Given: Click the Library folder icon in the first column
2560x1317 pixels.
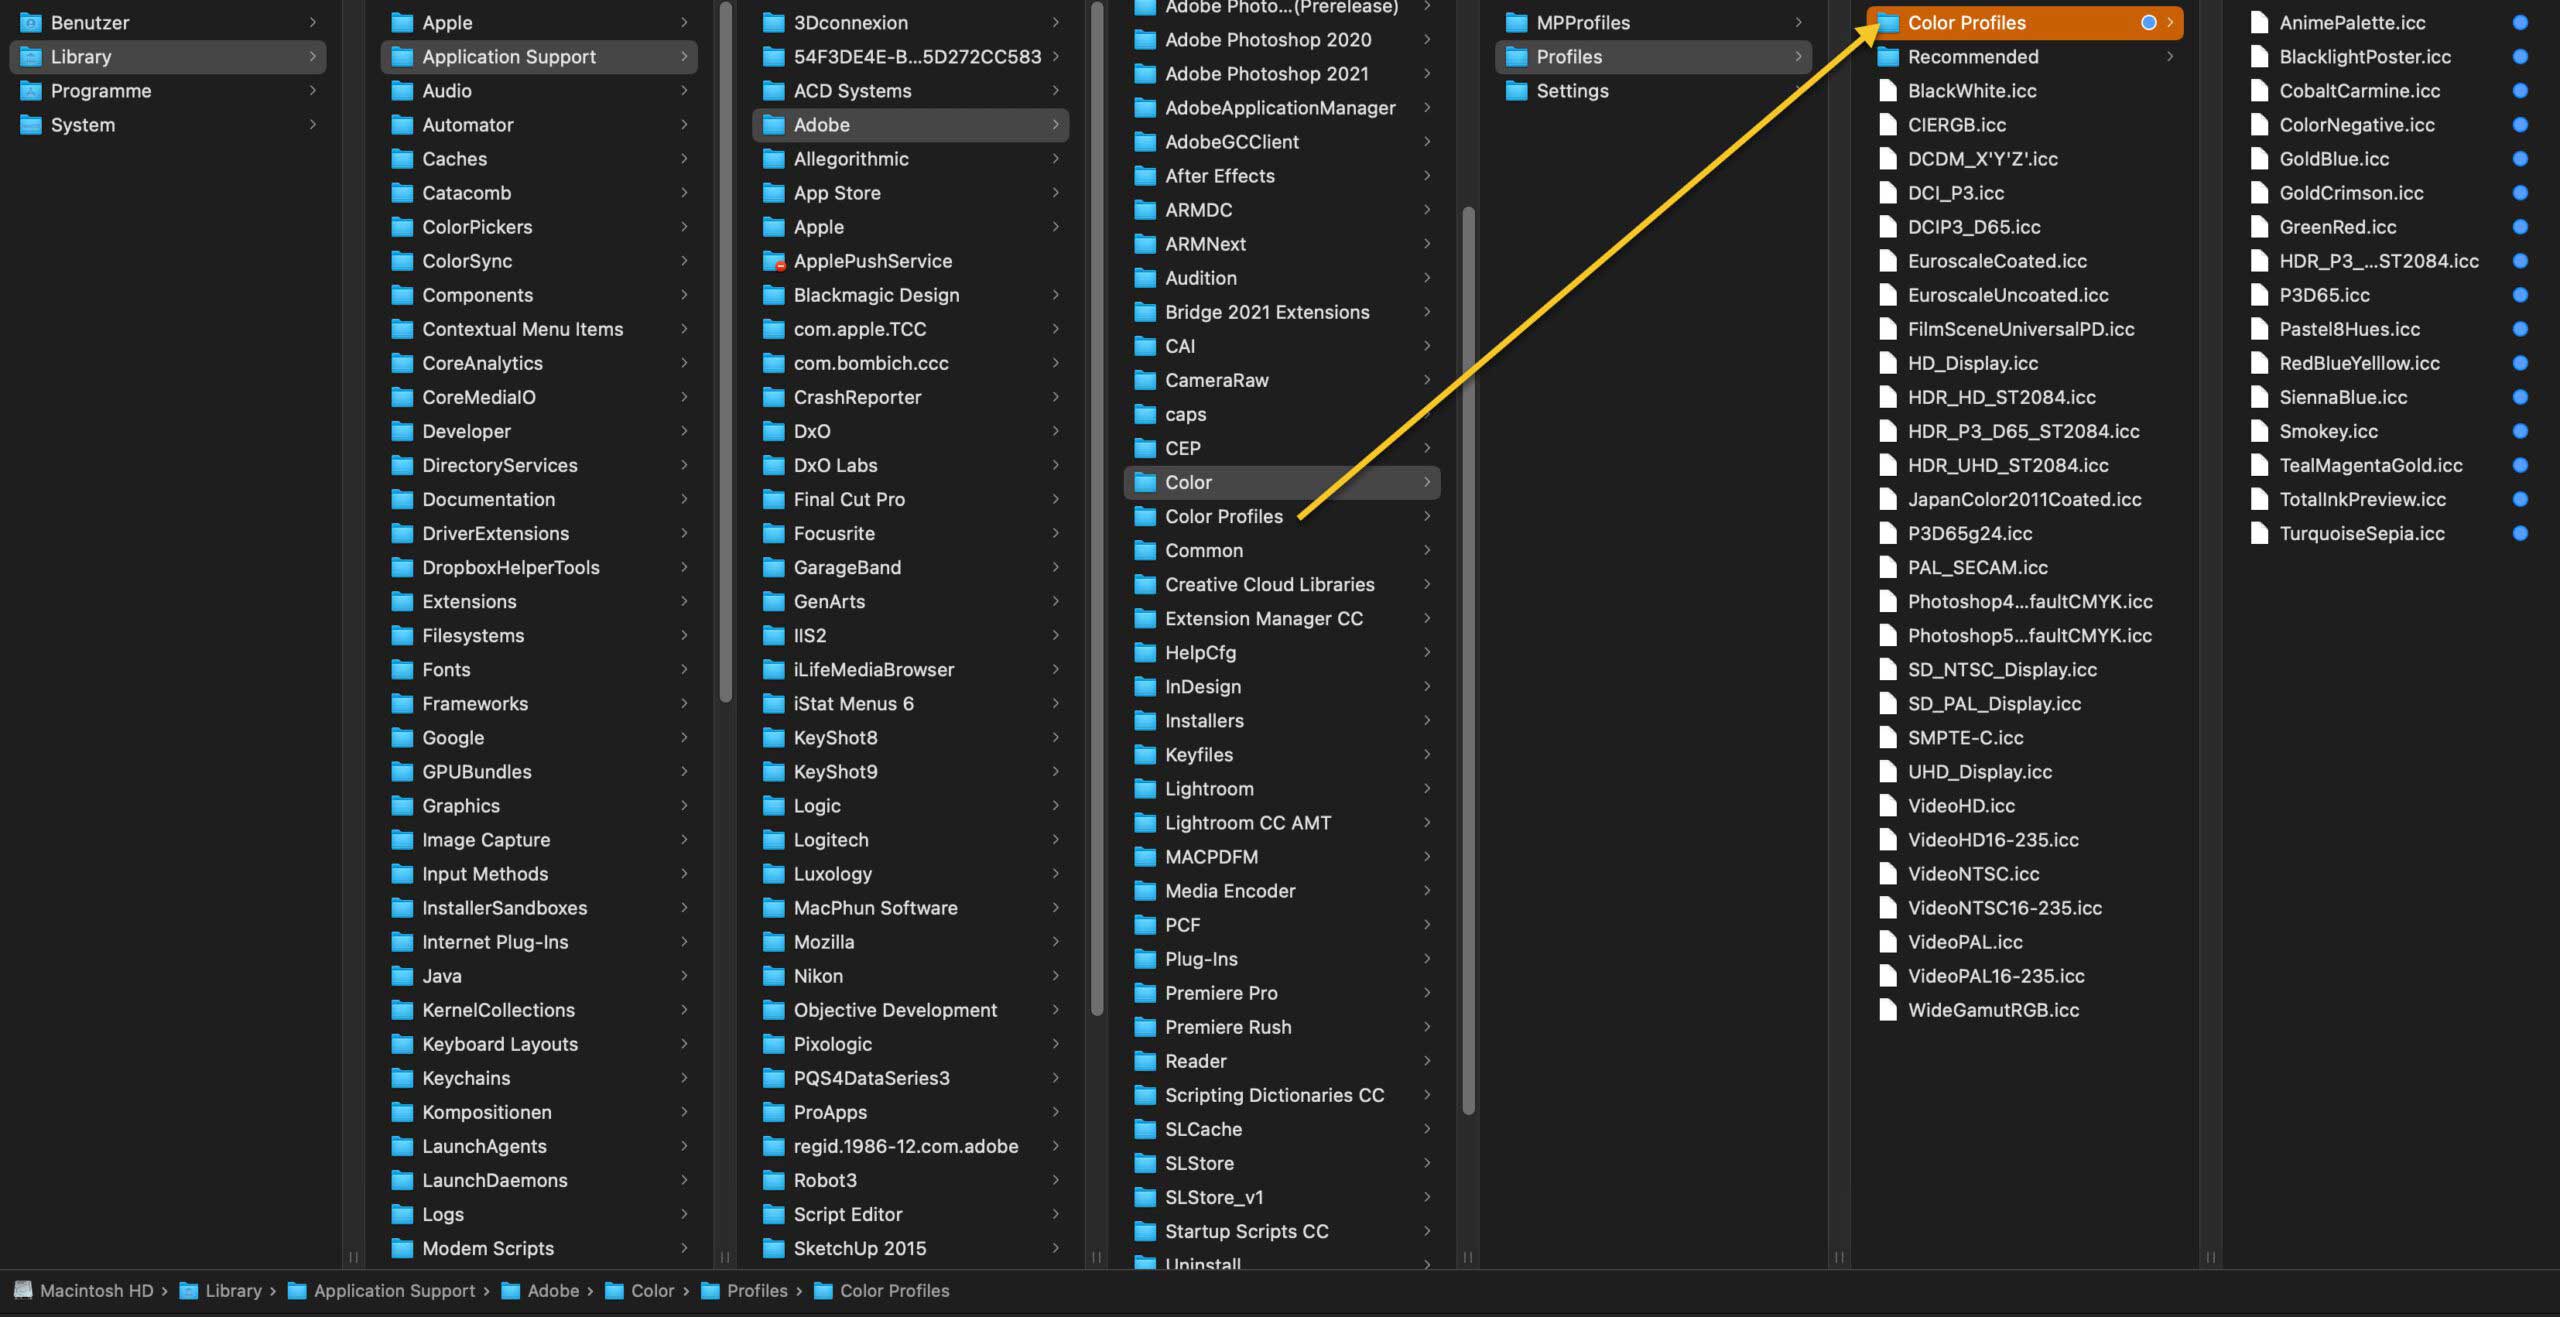Looking at the screenshot, I should pyautogui.click(x=32, y=57).
